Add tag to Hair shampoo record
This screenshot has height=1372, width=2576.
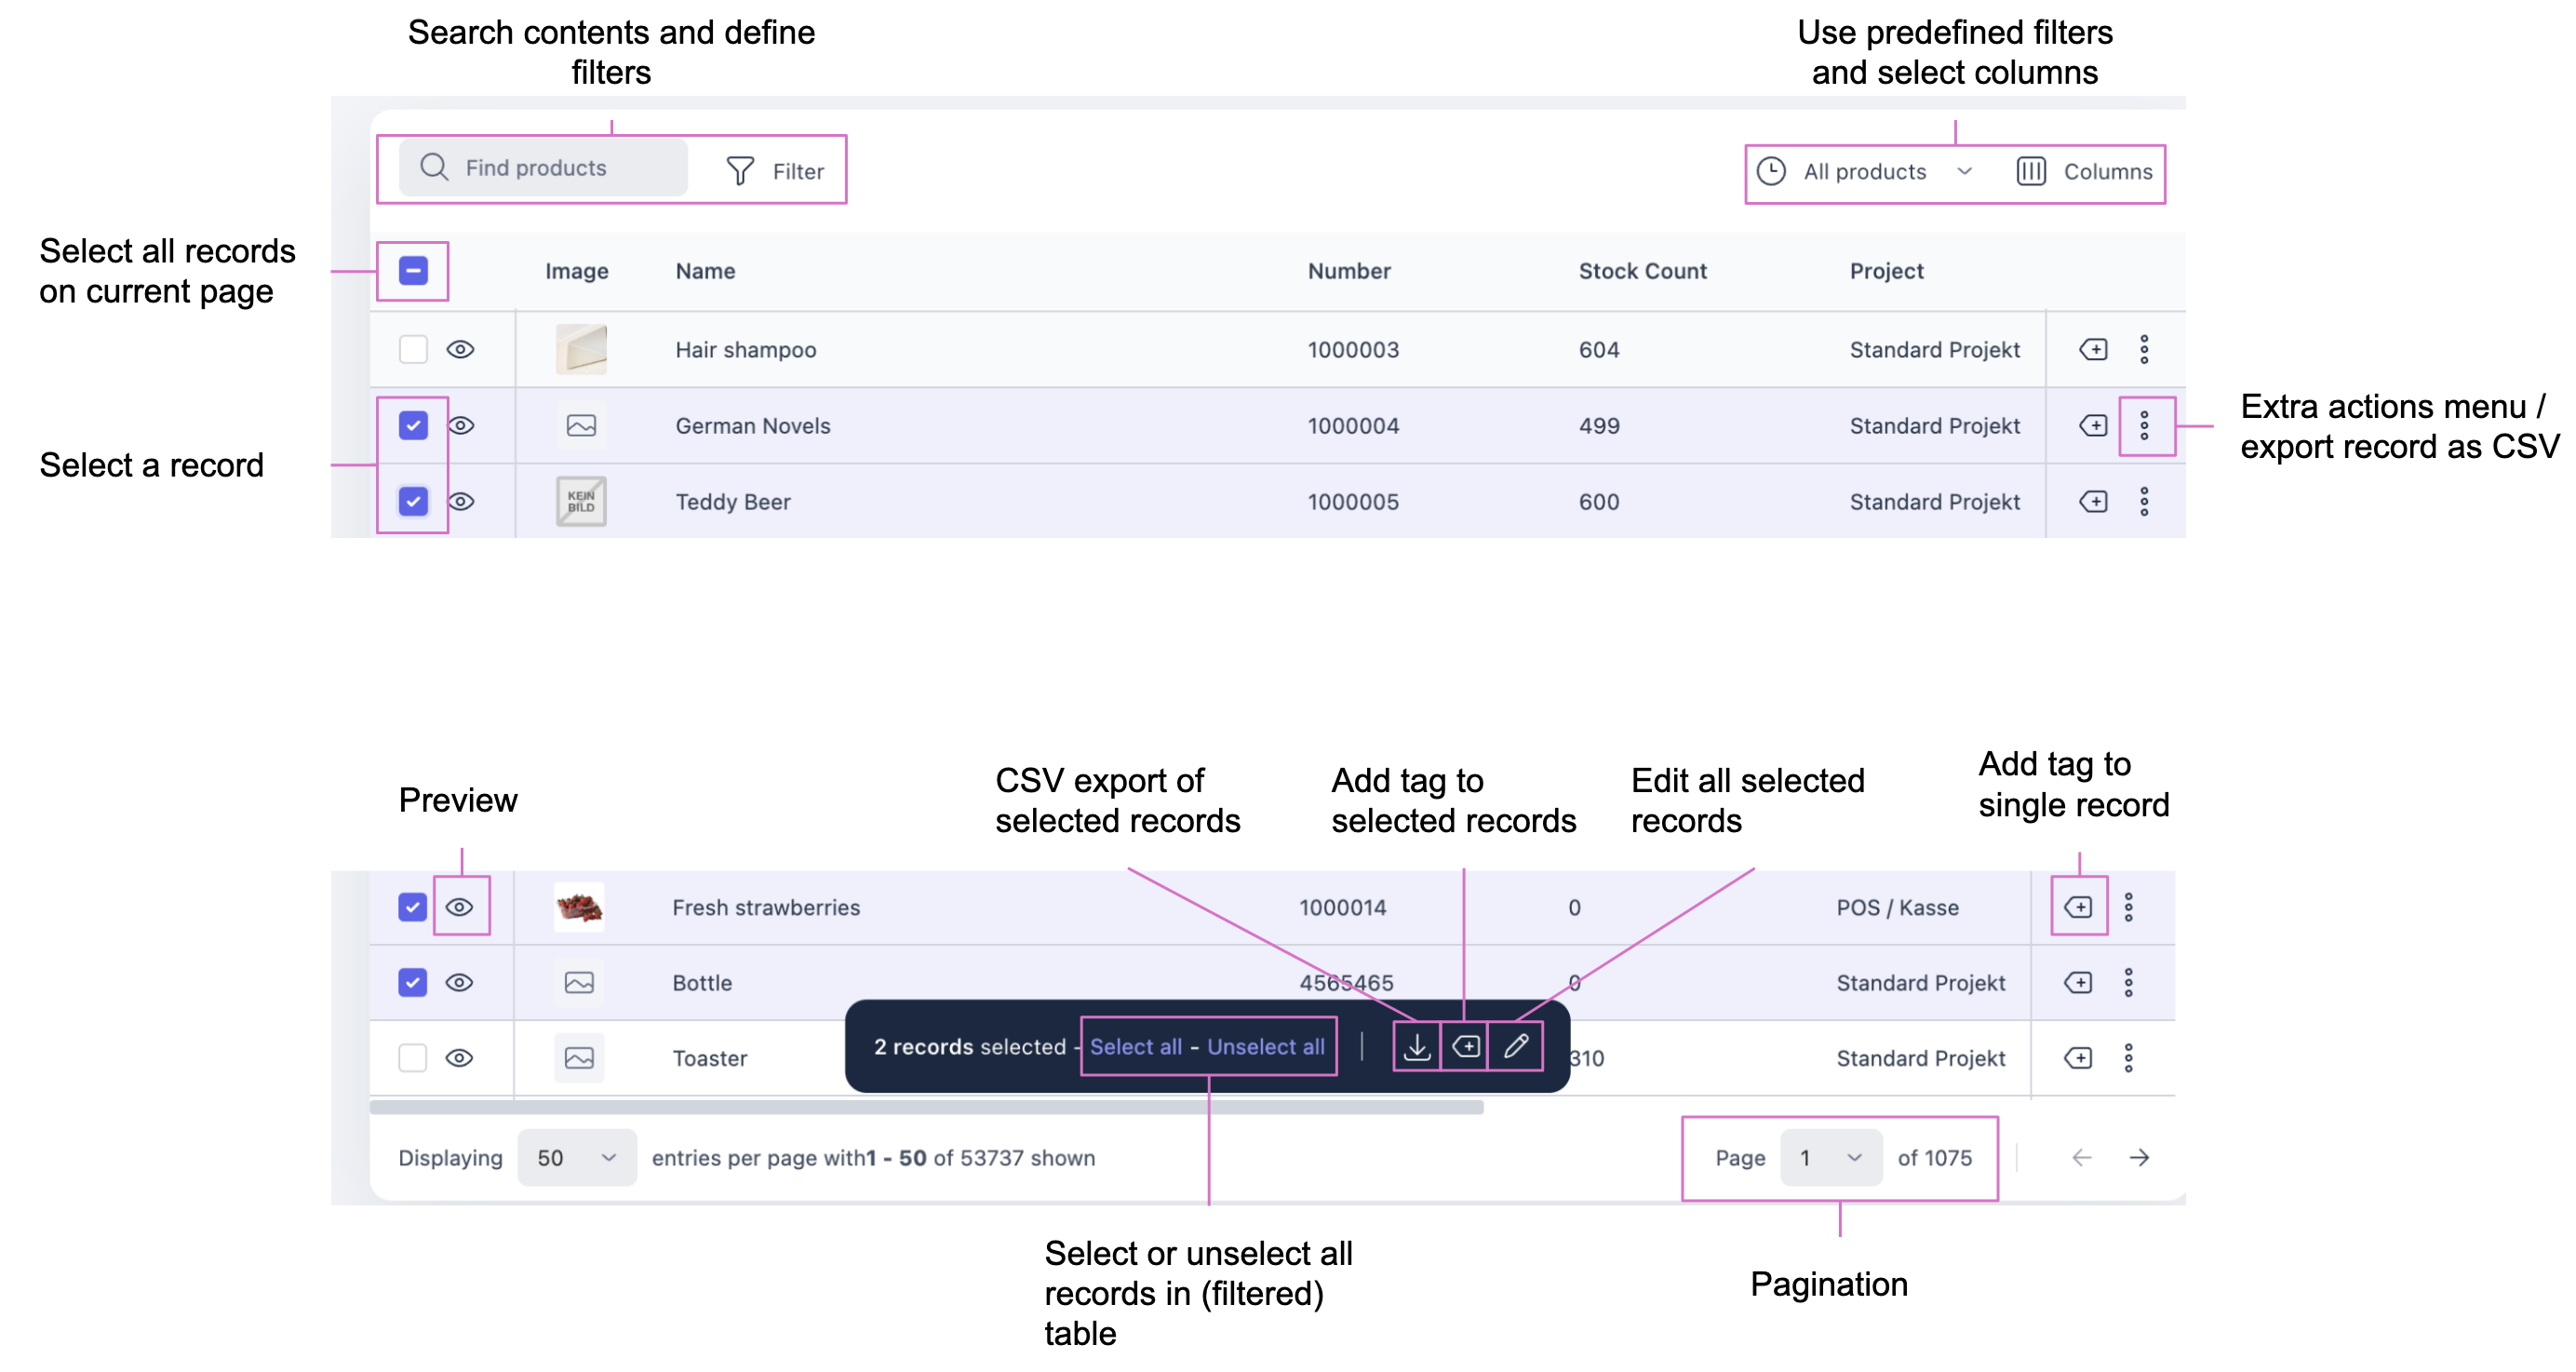point(2093,350)
